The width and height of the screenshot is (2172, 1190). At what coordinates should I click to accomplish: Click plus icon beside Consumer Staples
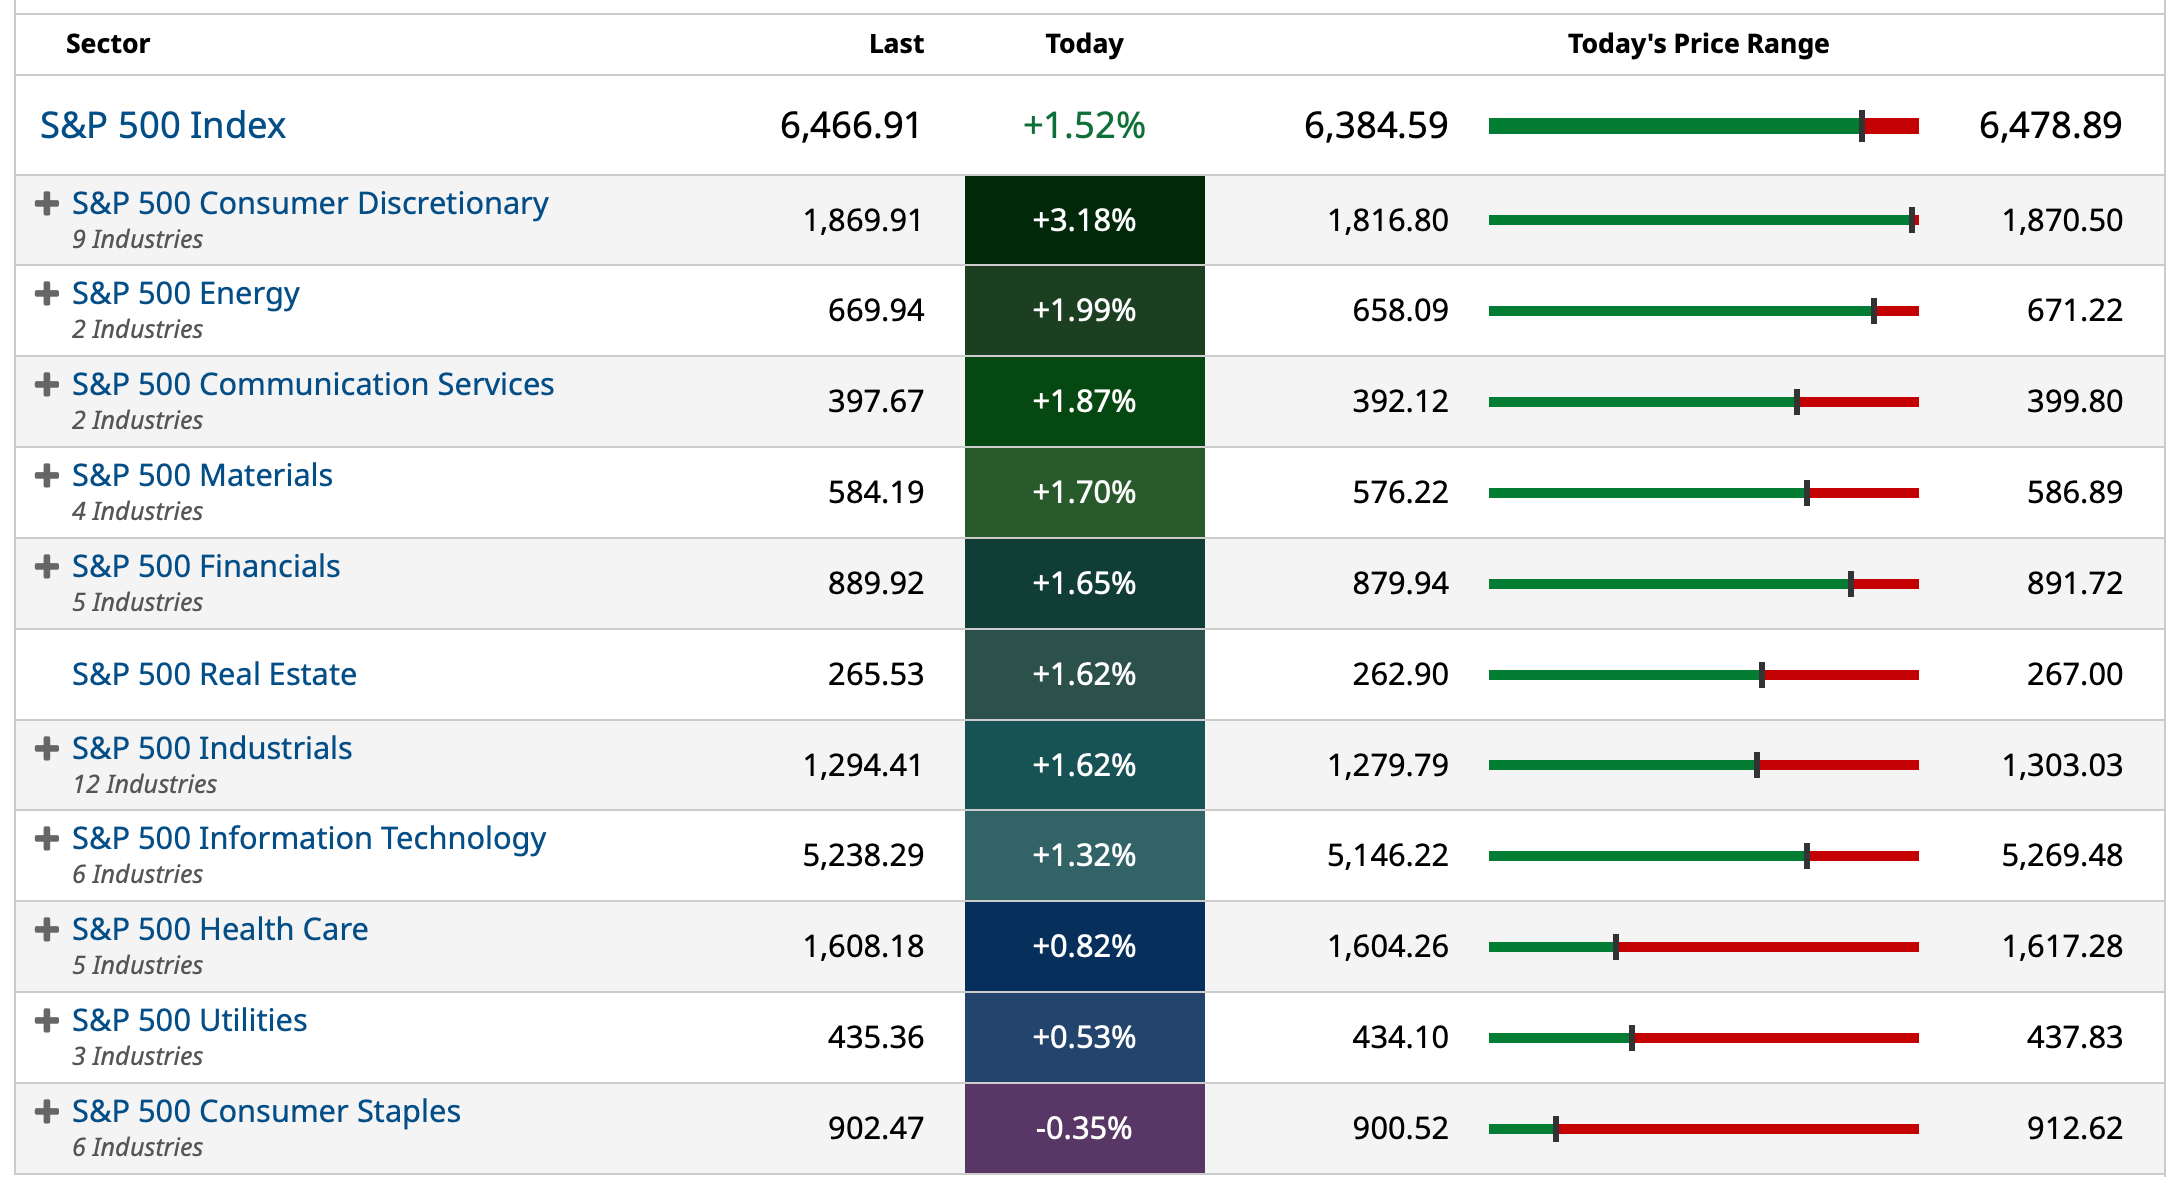tap(46, 1112)
